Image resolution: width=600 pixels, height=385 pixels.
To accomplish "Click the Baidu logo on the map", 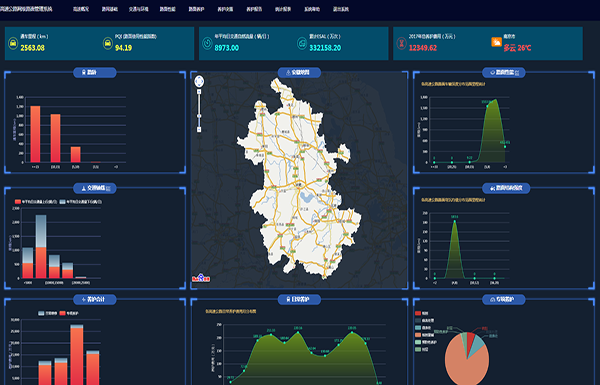I will pyautogui.click(x=201, y=278).
